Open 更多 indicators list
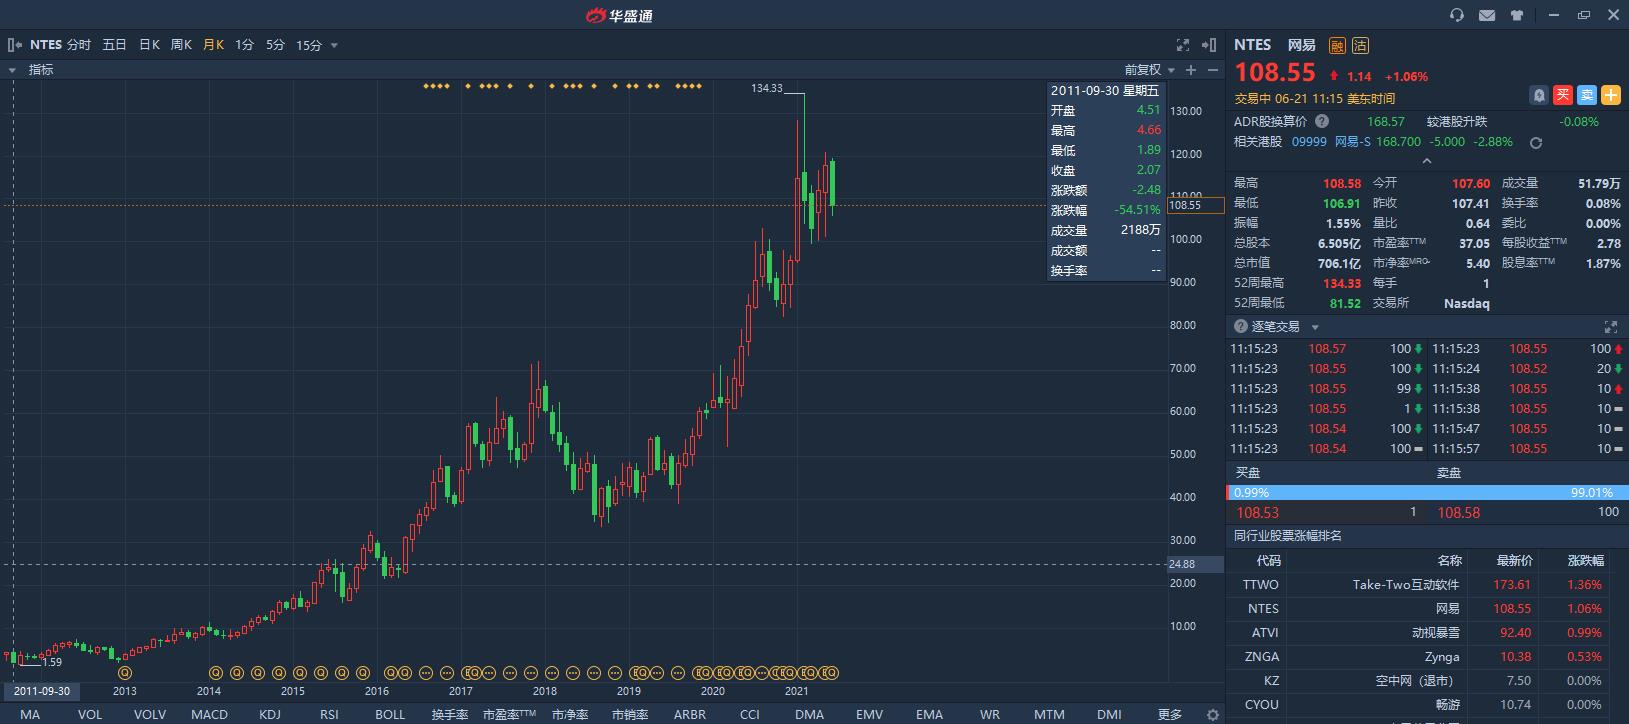The image size is (1629, 724). click(x=1170, y=715)
